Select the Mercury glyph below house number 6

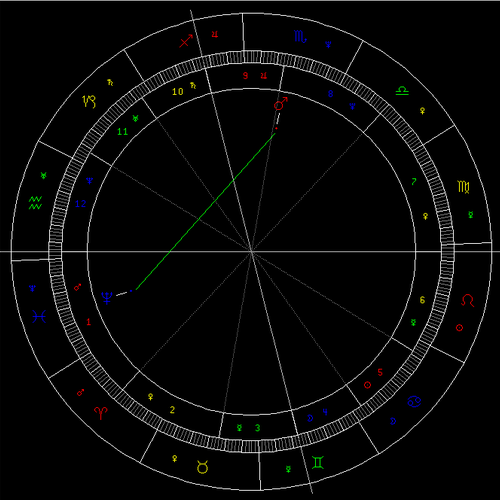tap(413, 322)
